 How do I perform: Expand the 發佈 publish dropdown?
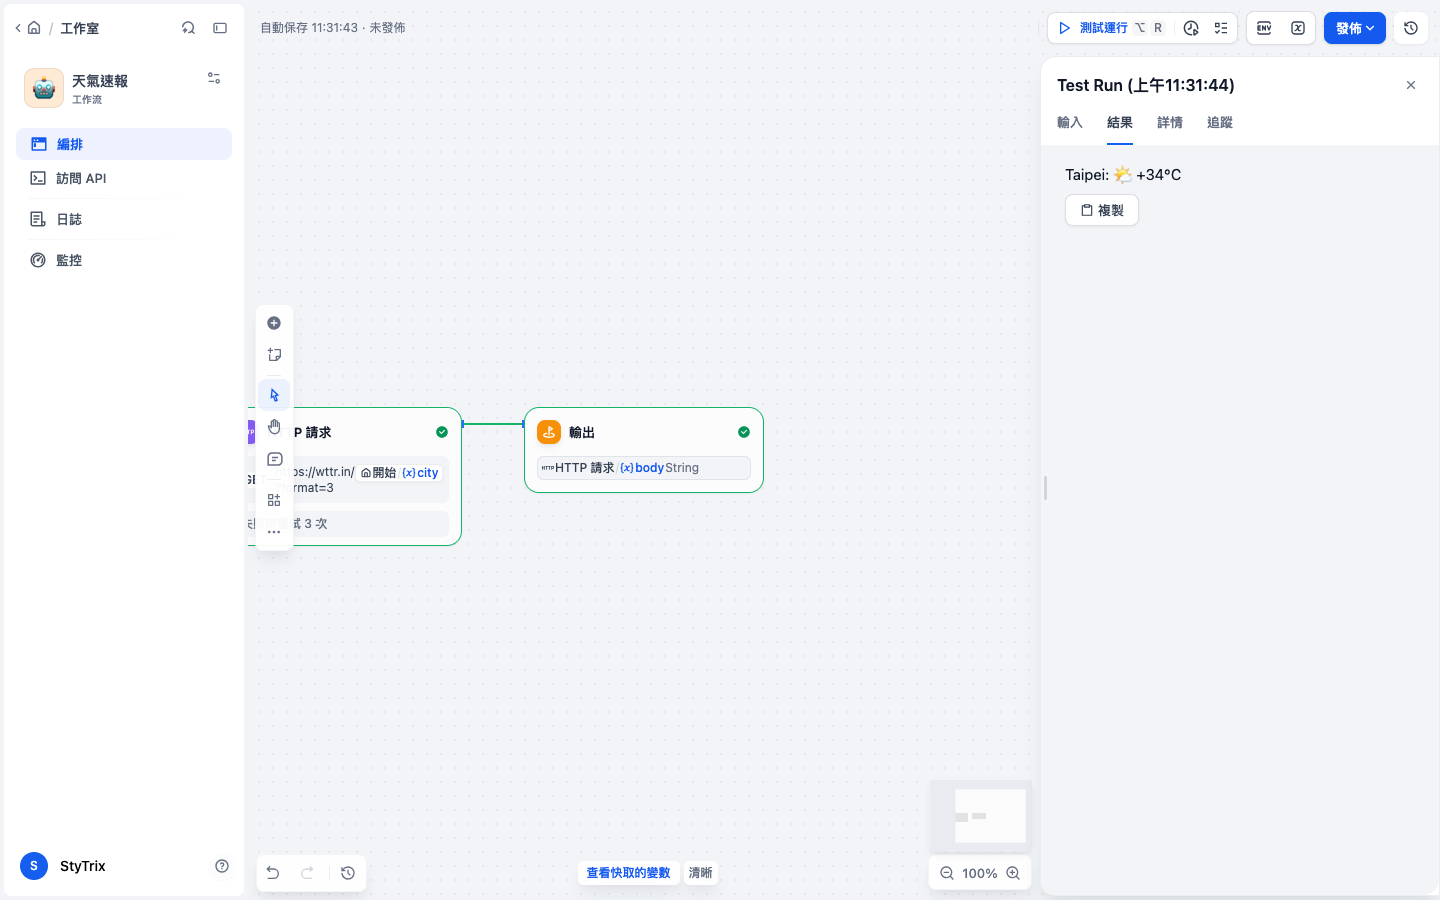pos(1355,28)
